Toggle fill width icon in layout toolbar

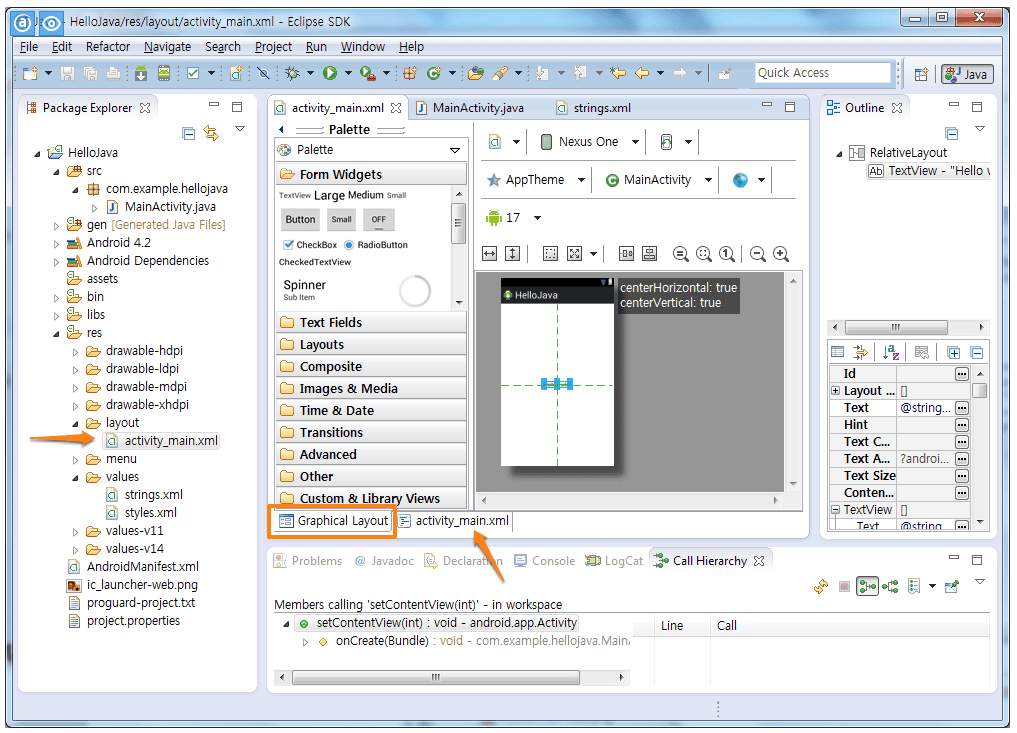[490, 254]
